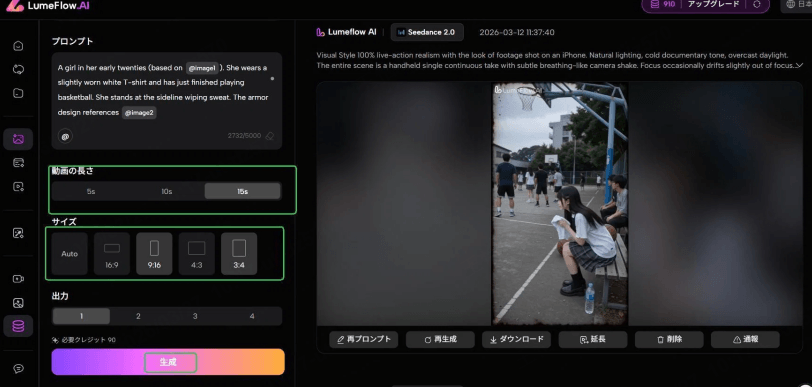Screen dimensions: 812x387
Task: Click the Seedance 2.0 model tag
Action: coord(427,32)
